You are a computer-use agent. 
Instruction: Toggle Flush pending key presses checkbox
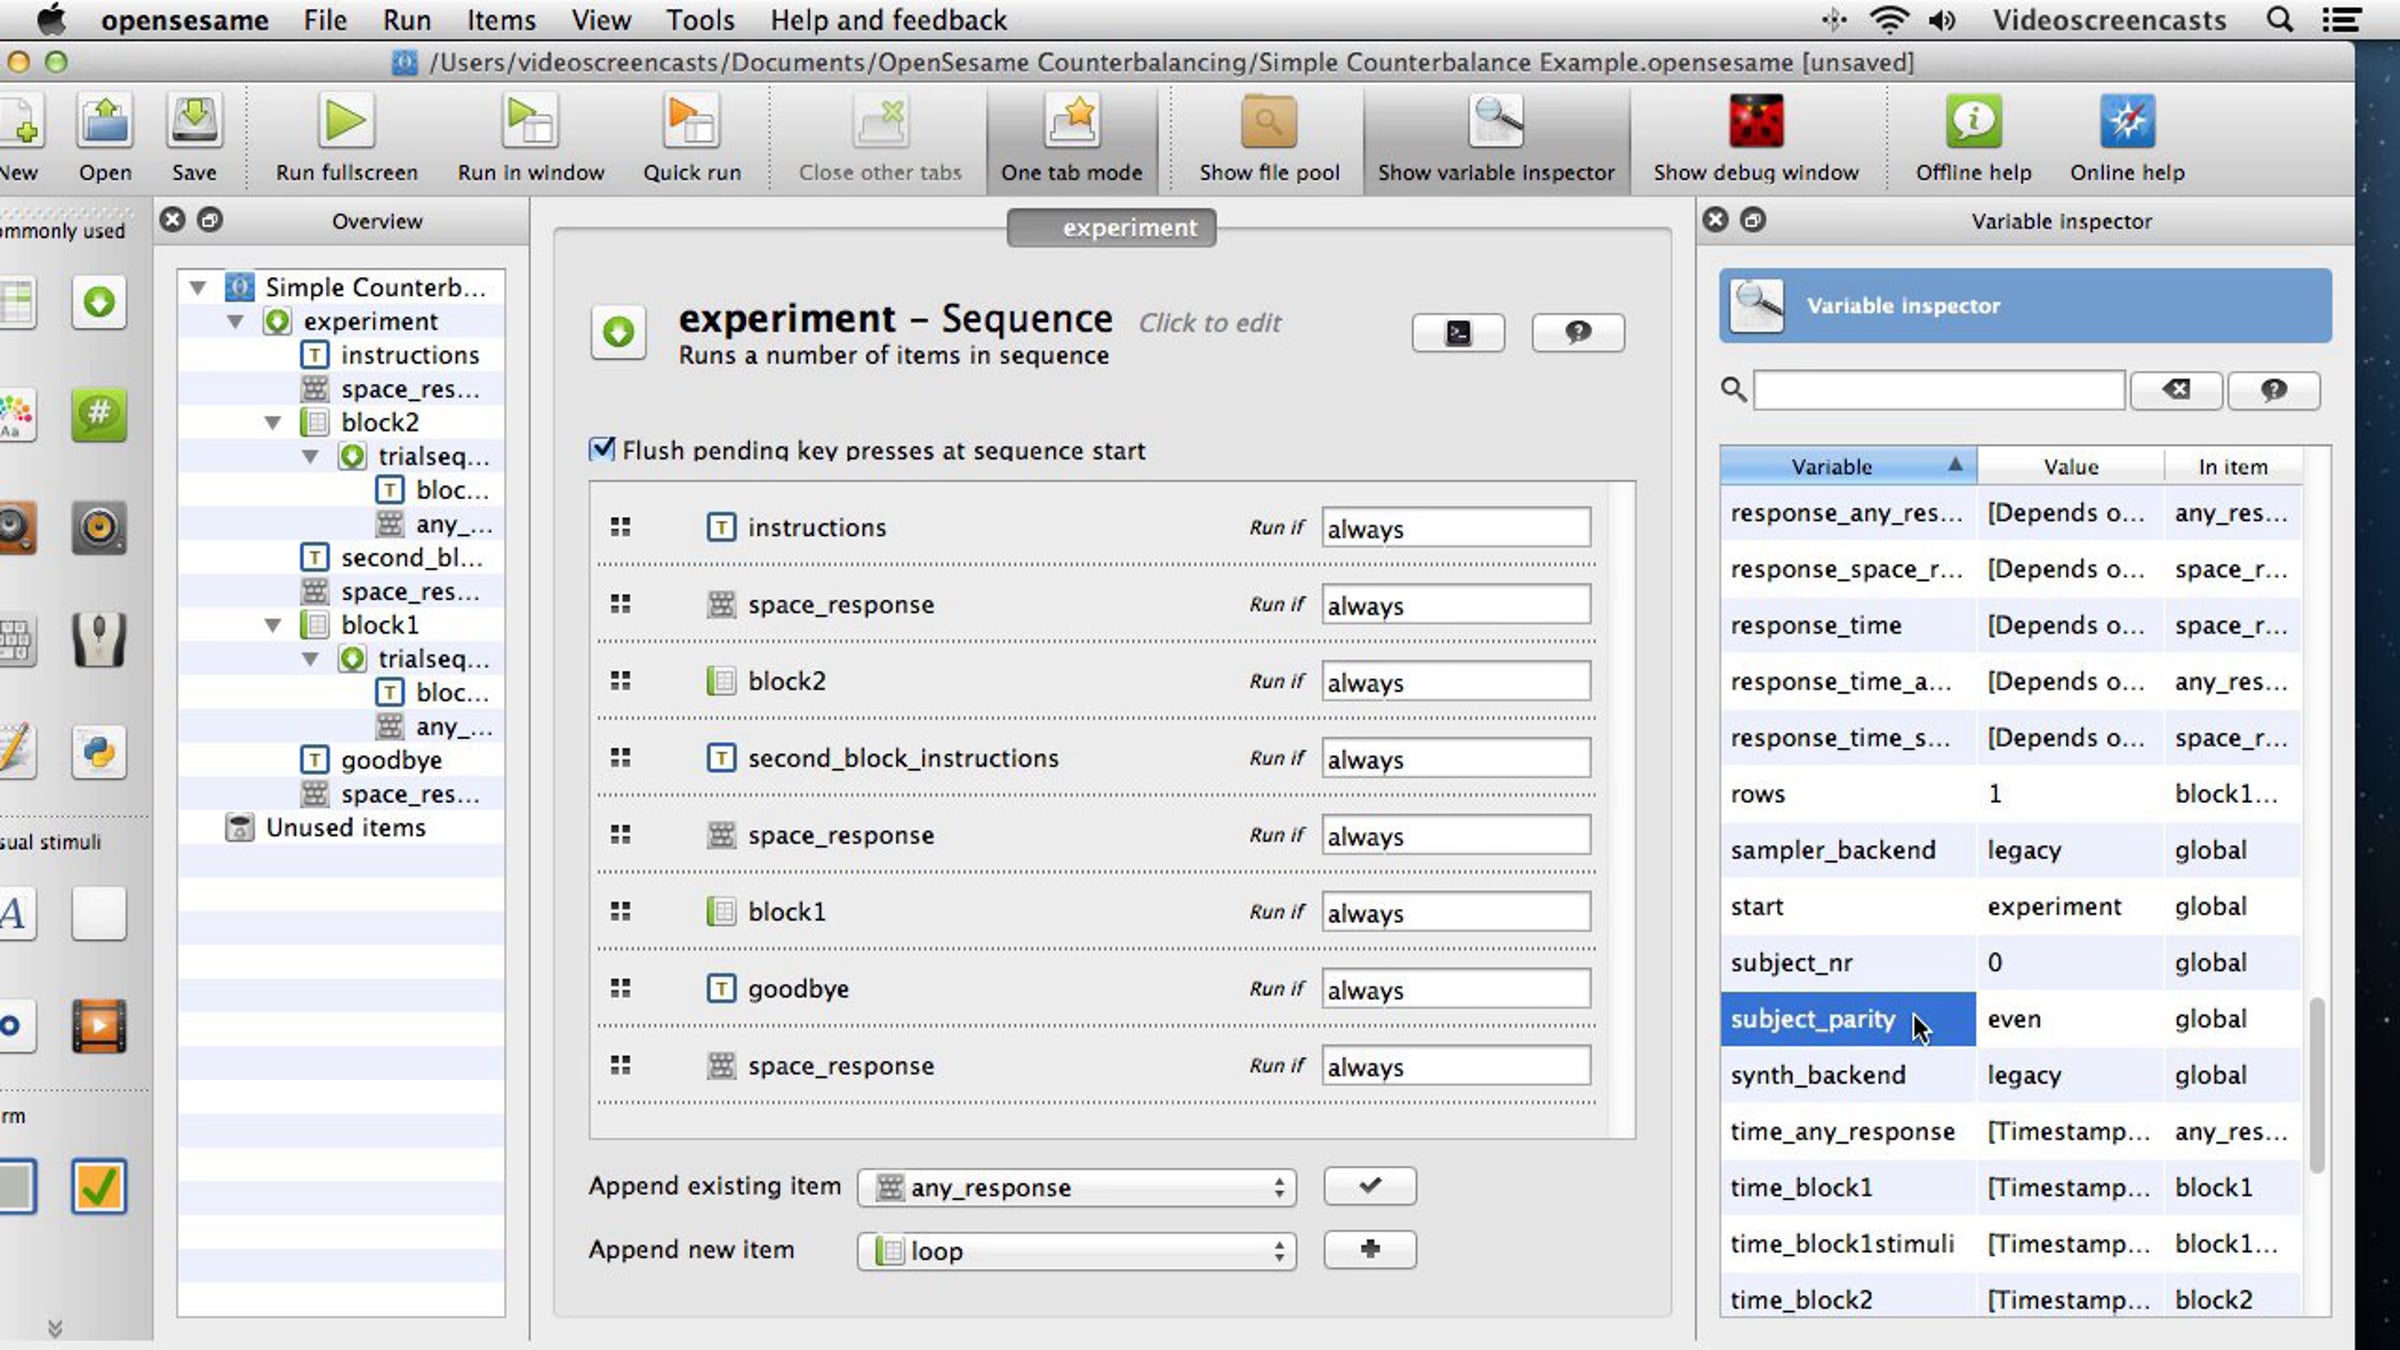click(x=602, y=449)
